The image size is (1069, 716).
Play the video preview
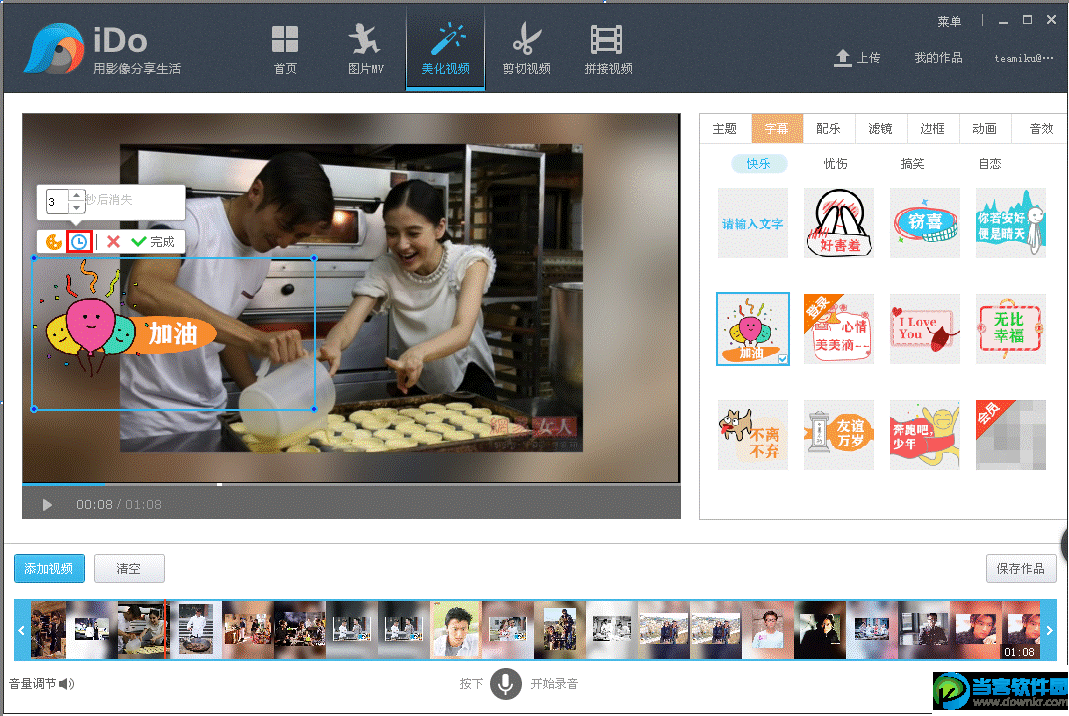click(x=47, y=505)
